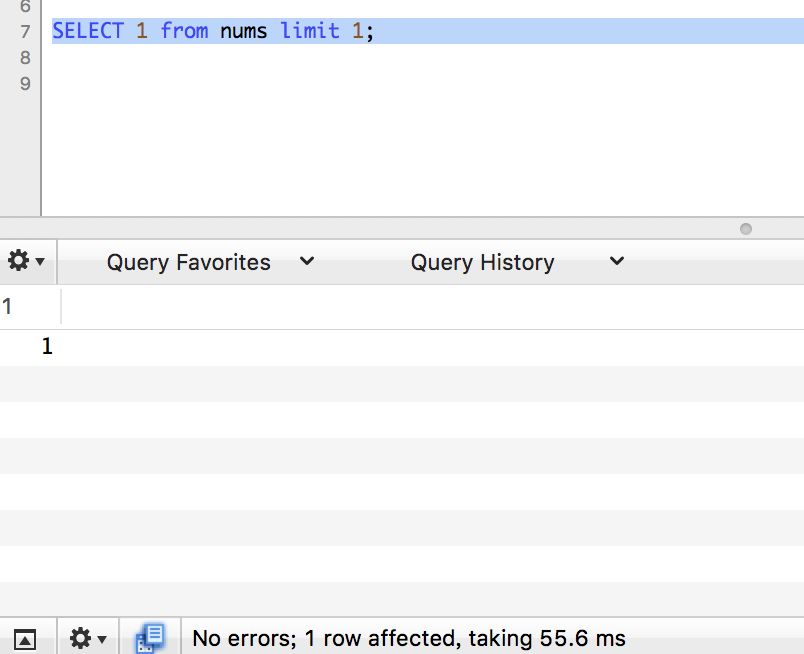Click the blue multi-document table icon
Viewport: 804px width, 654px height.
pos(150,638)
